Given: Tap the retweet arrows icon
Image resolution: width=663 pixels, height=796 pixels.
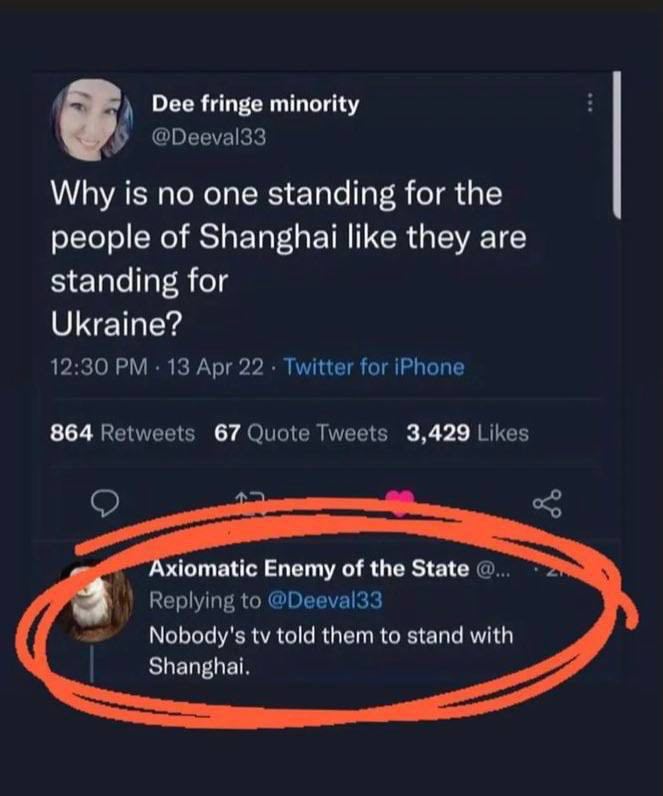Looking at the screenshot, I should [250, 500].
